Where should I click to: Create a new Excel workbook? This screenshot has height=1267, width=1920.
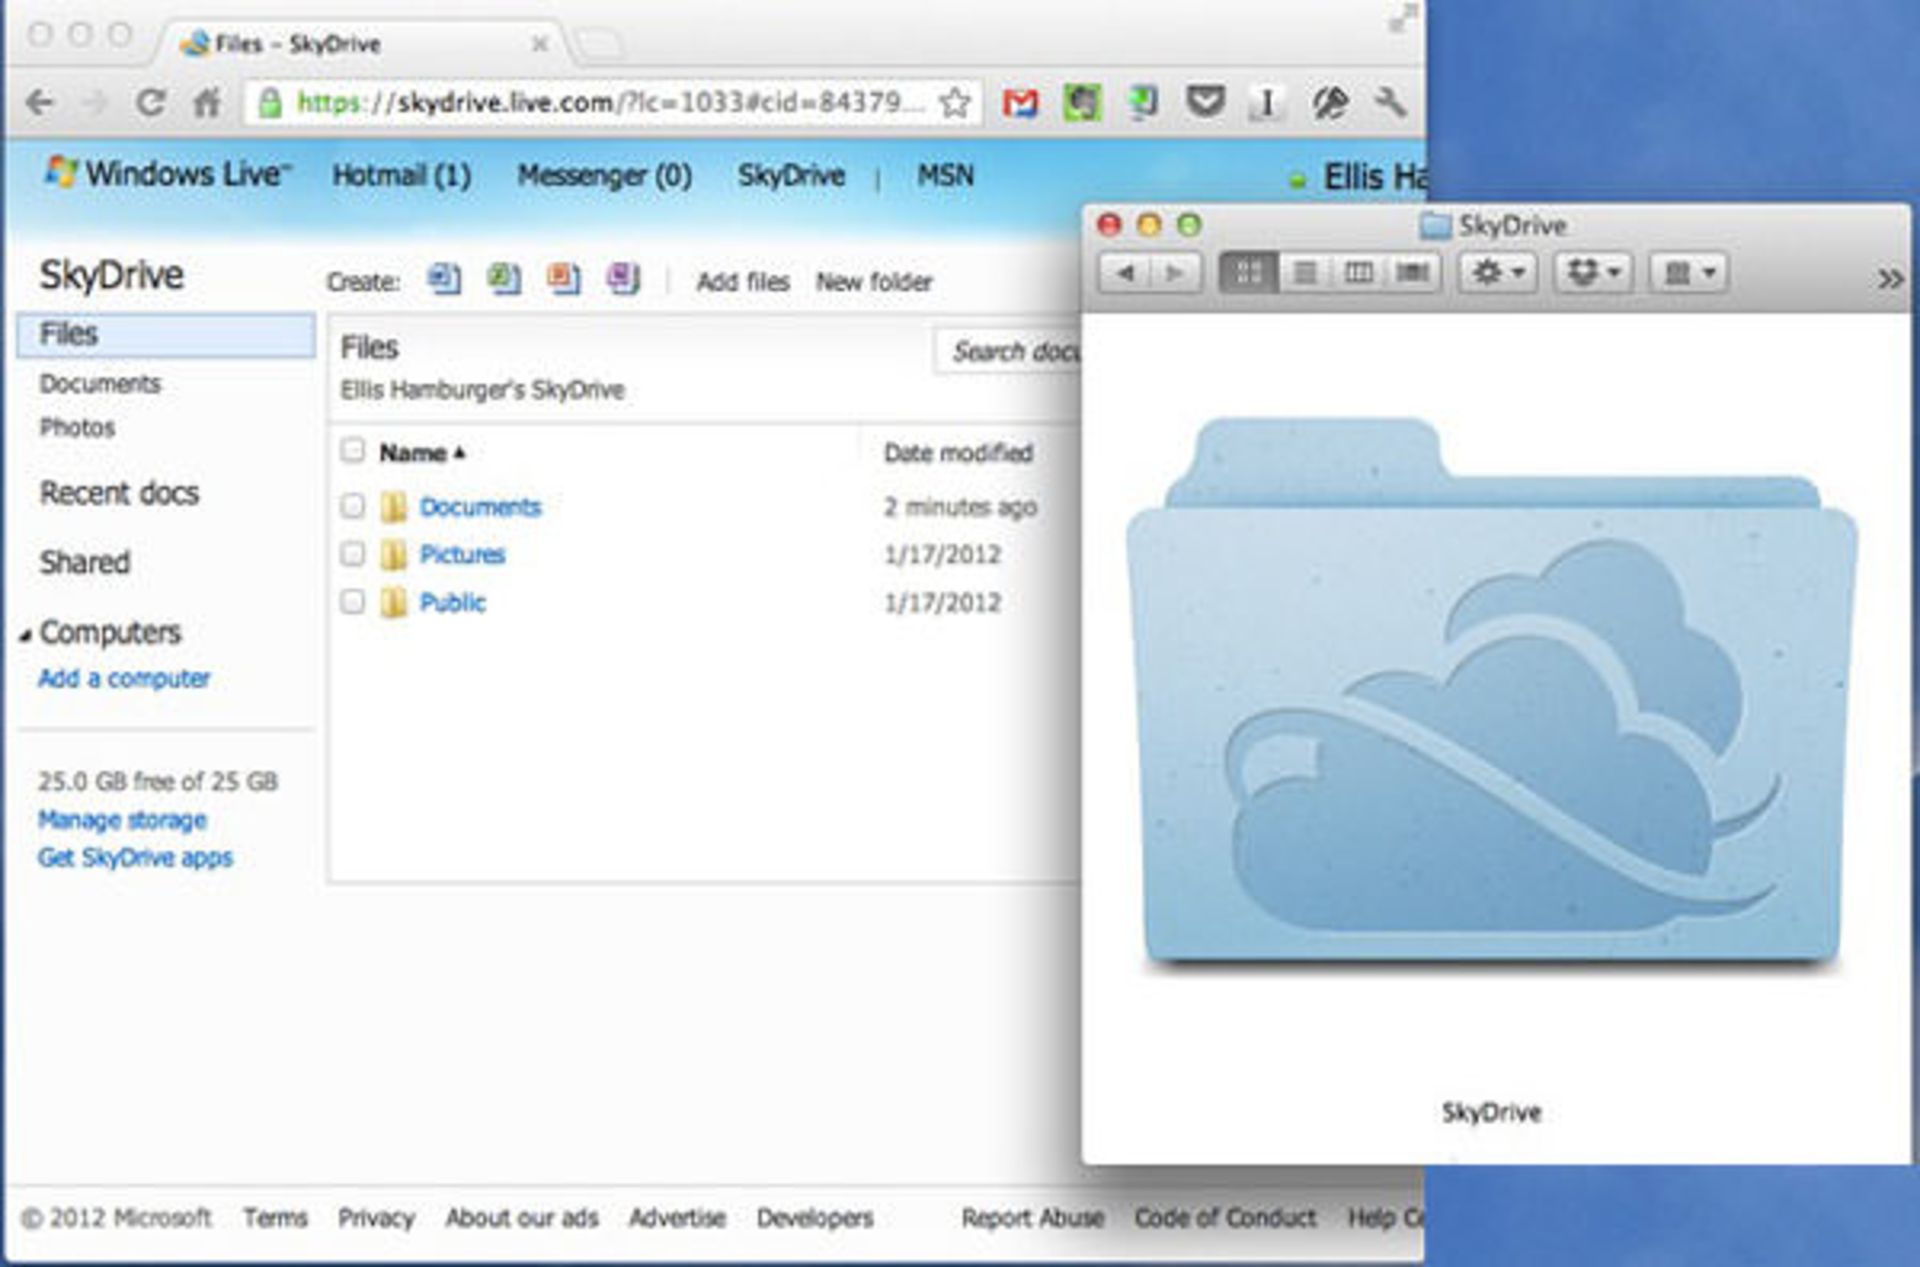tap(504, 279)
